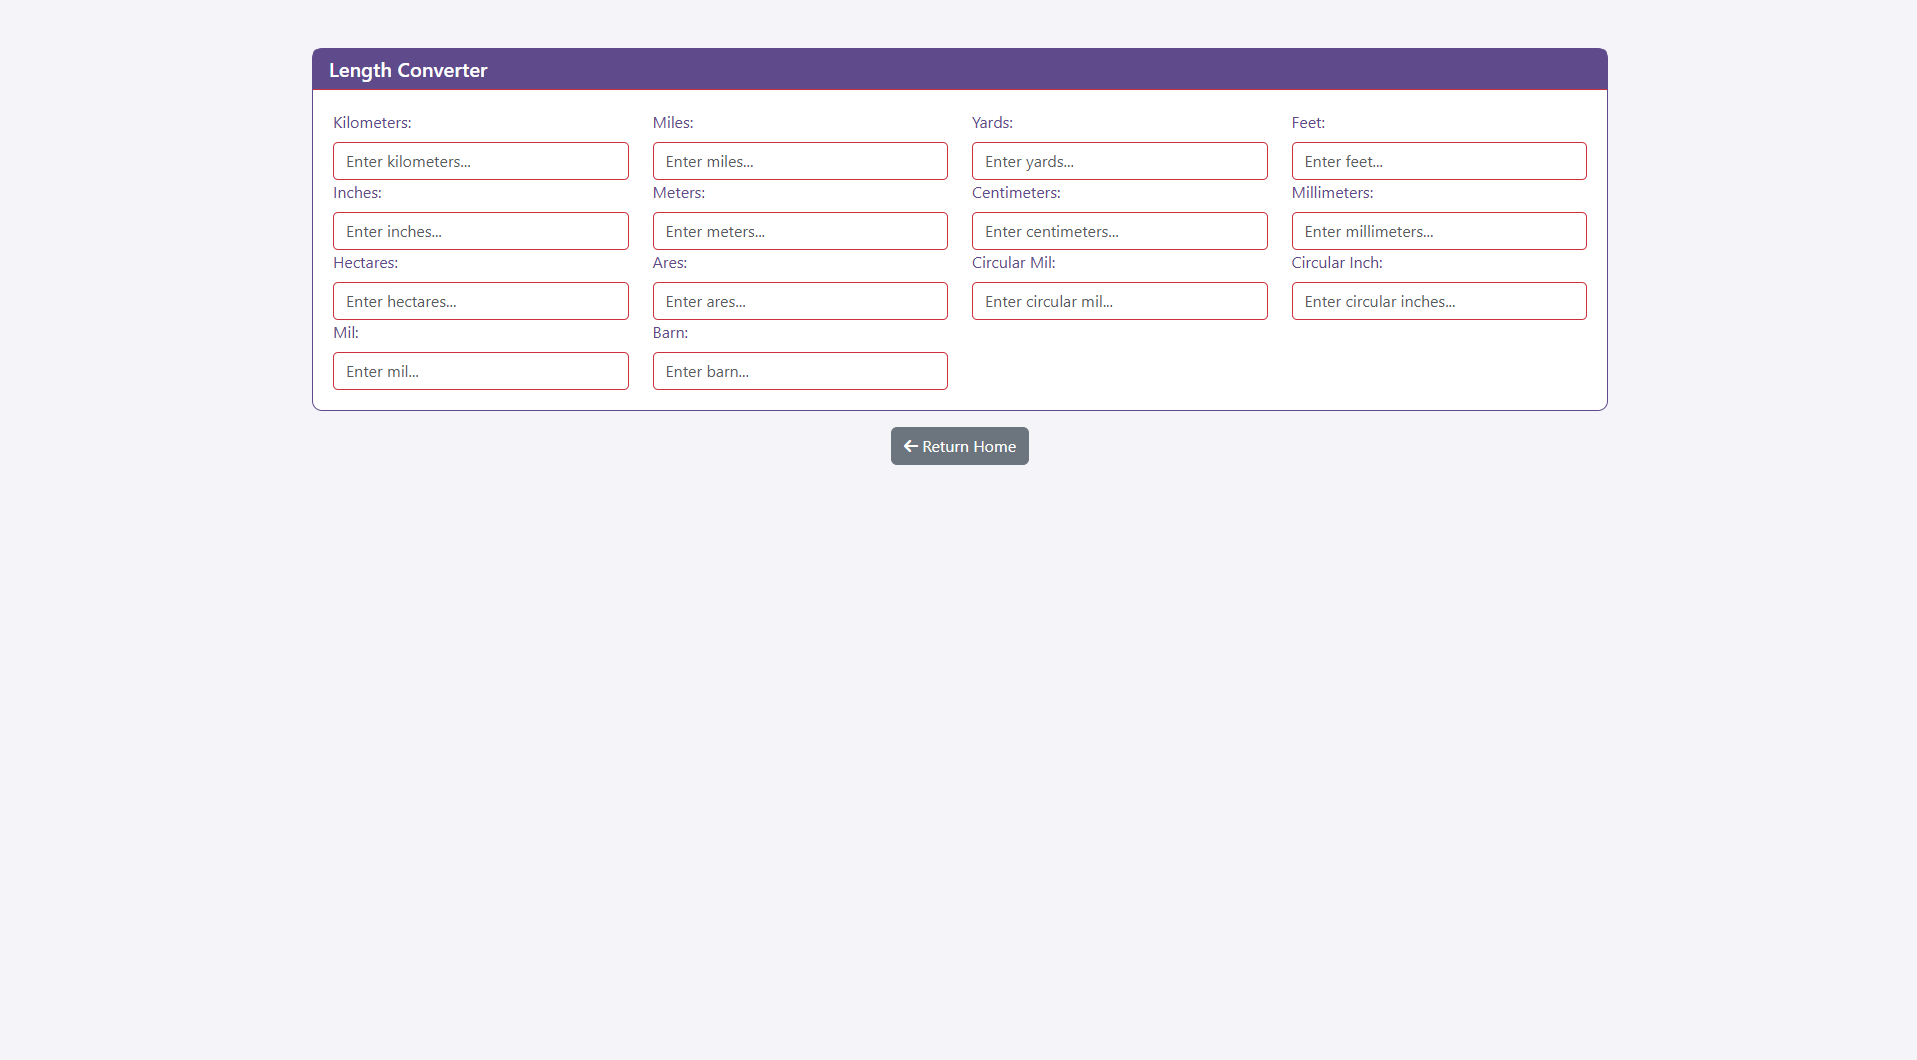Image resolution: width=1917 pixels, height=1060 pixels.
Task: Click the Ares text box
Action: 799,301
